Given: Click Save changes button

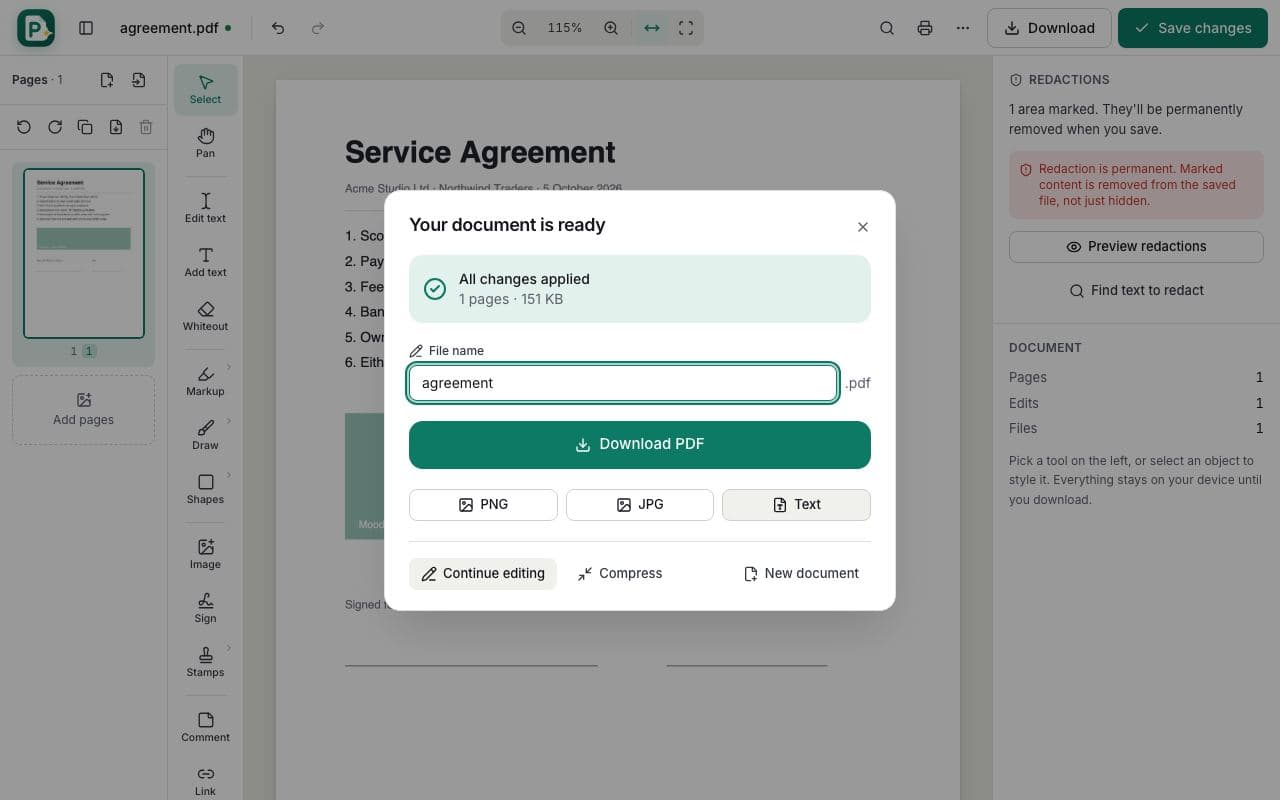Looking at the screenshot, I should [1193, 28].
